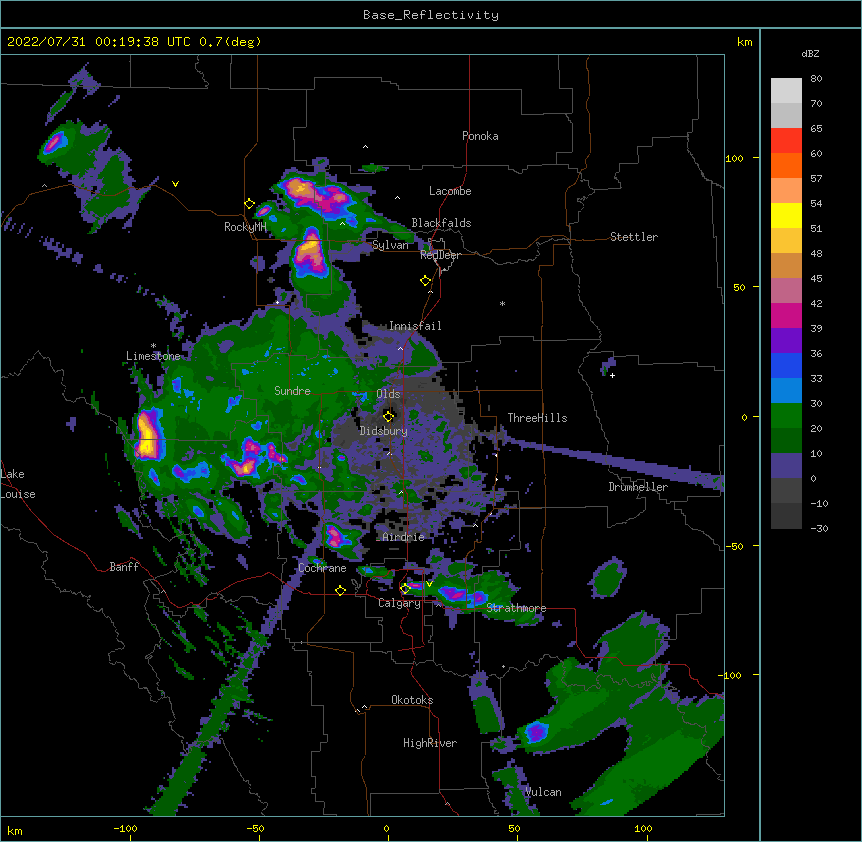Click the Lake Louise label
The height and width of the screenshot is (842, 862).
(x=18, y=484)
